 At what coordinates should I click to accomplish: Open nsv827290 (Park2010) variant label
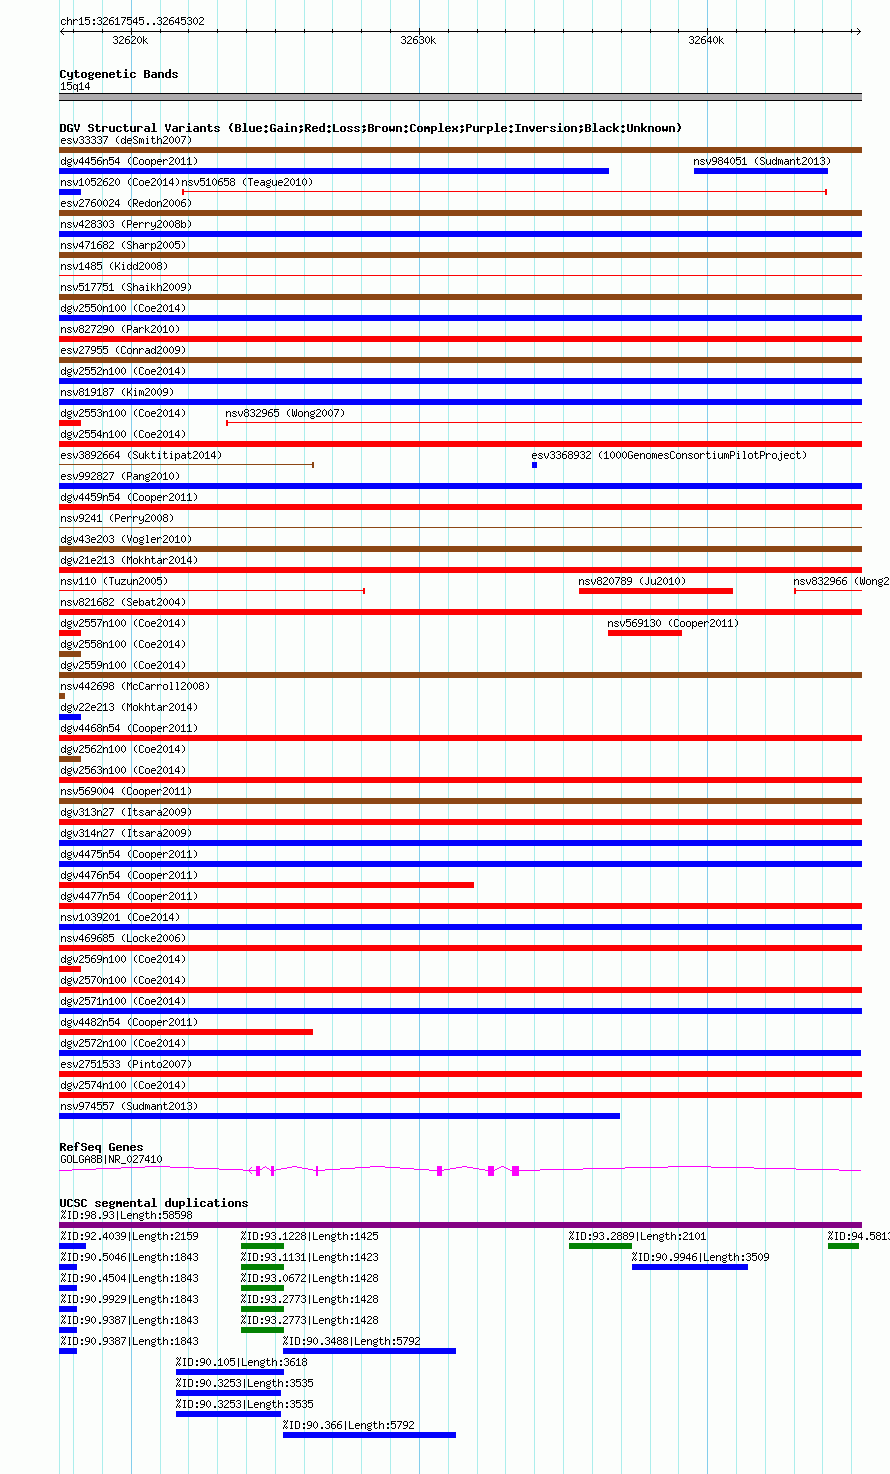(x=120, y=329)
